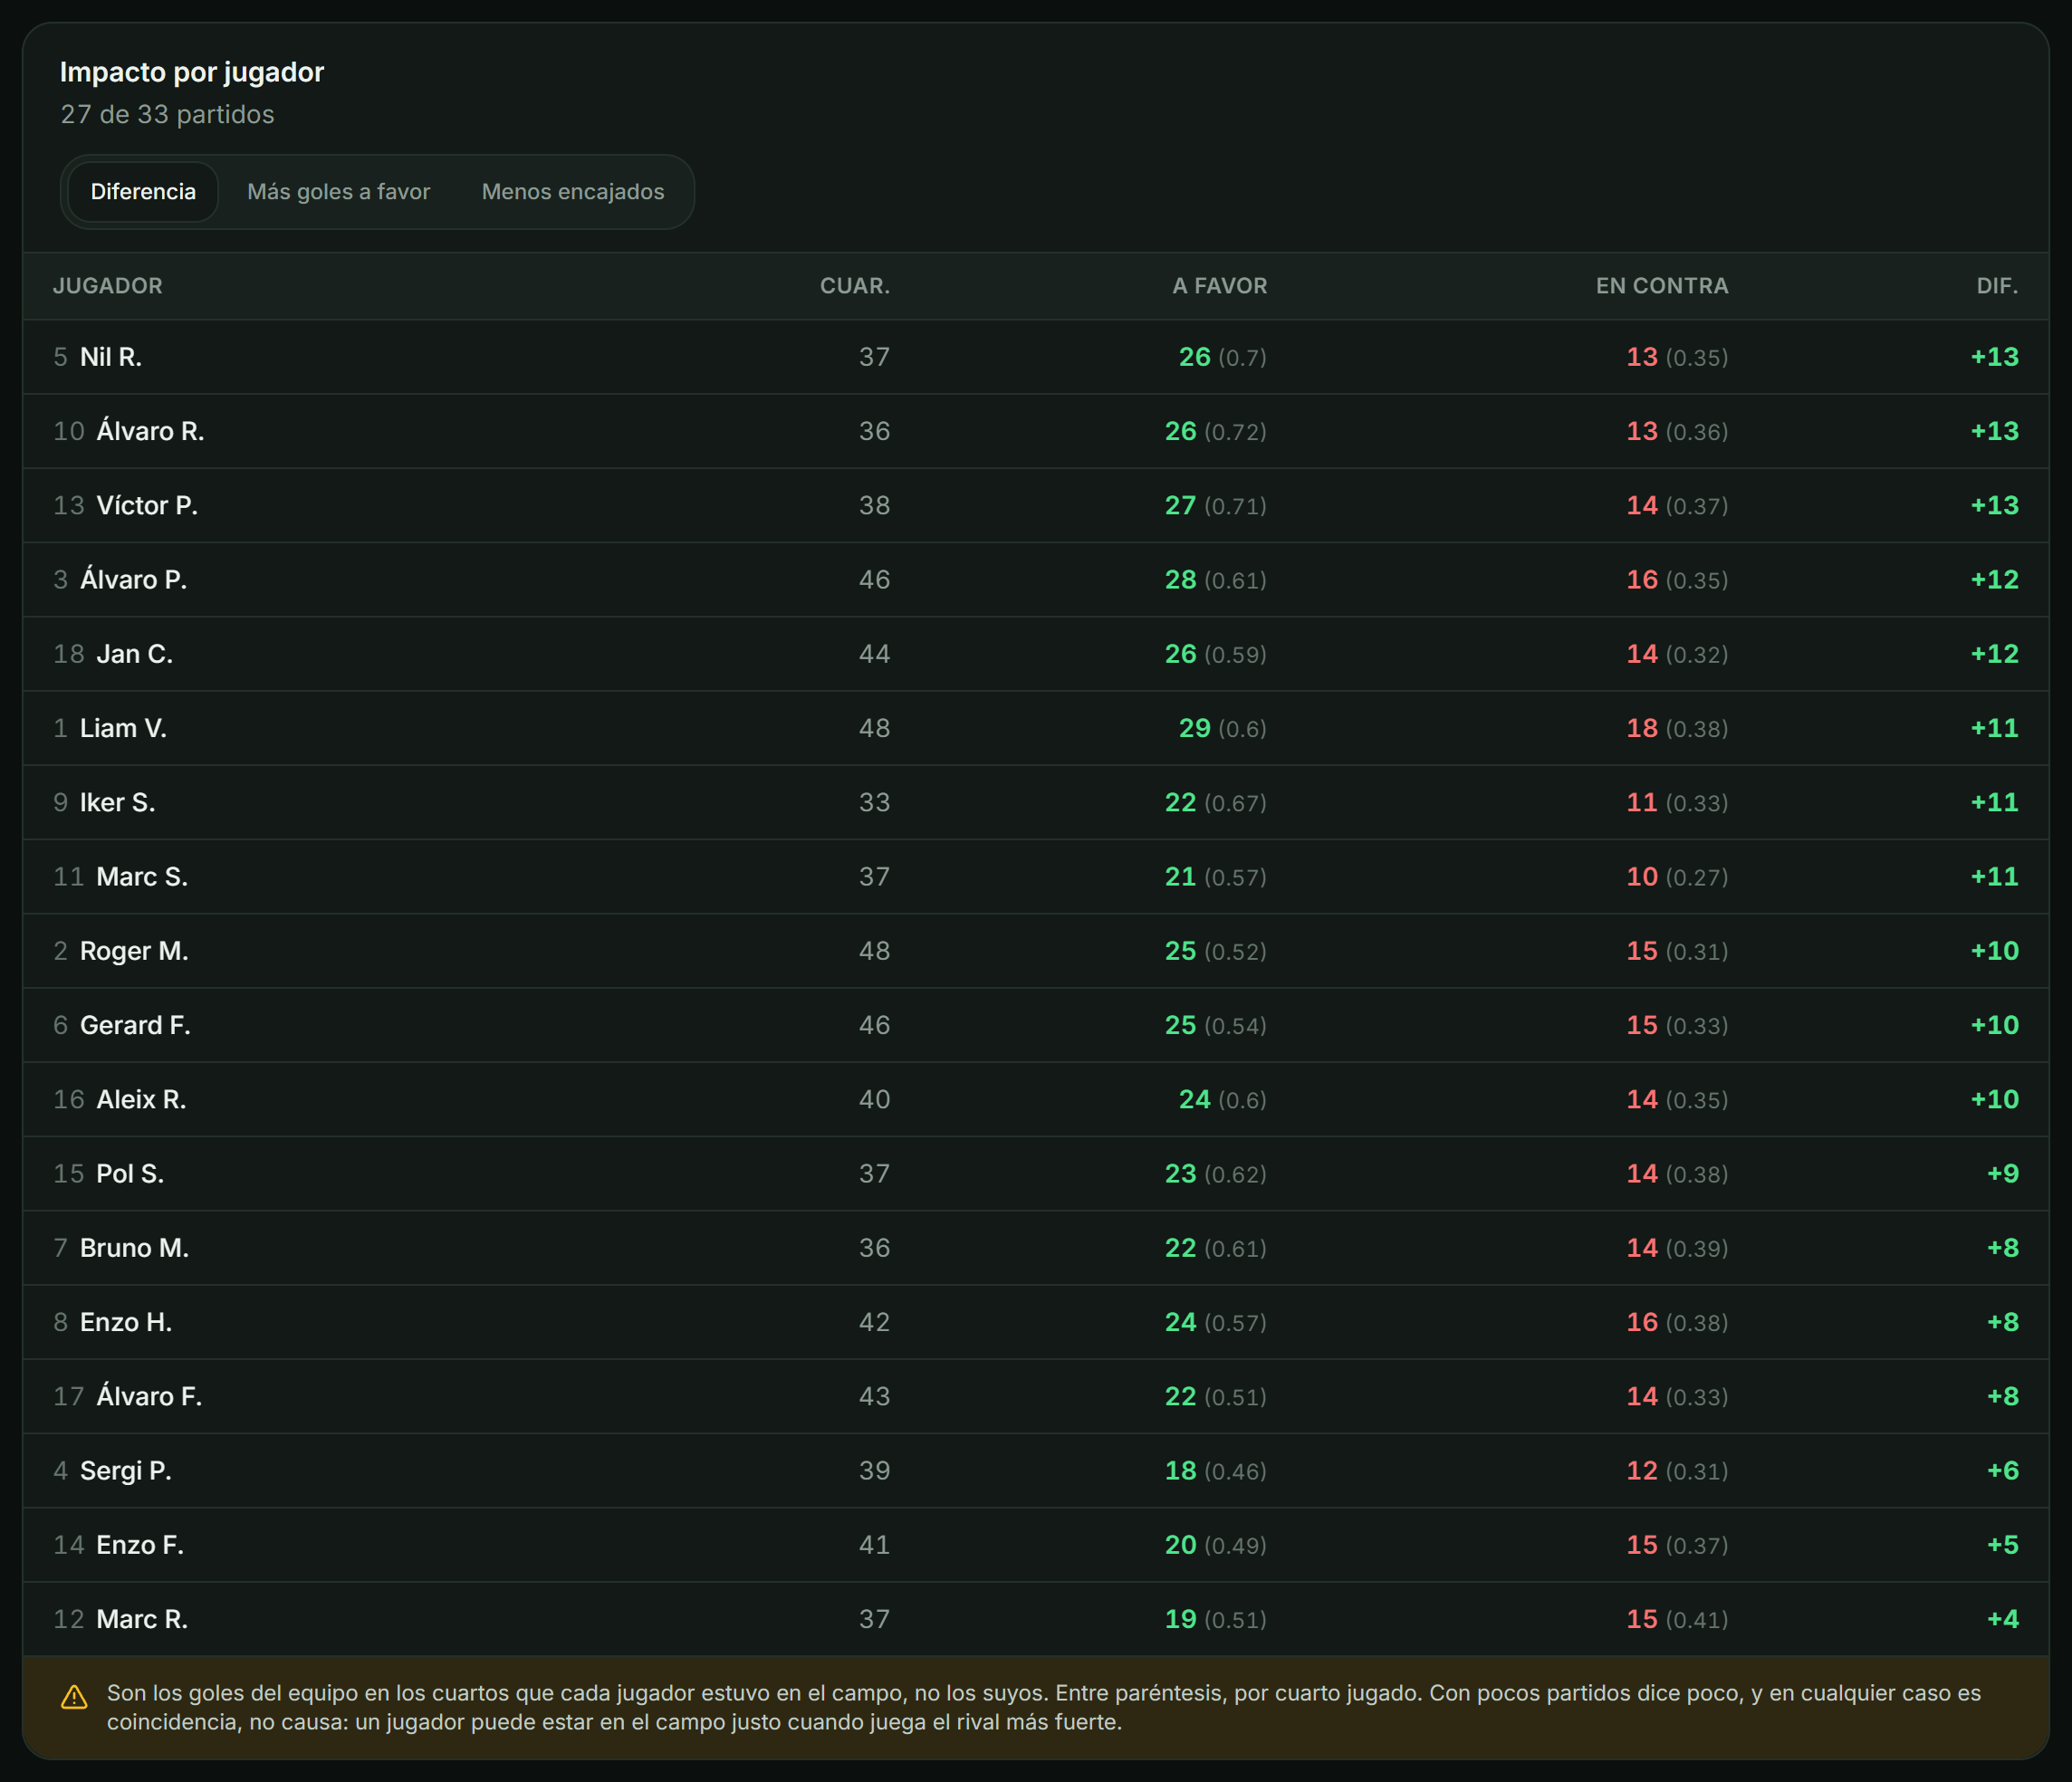Select player row Liam V.
The height and width of the screenshot is (1782, 2072).
(x=1036, y=728)
